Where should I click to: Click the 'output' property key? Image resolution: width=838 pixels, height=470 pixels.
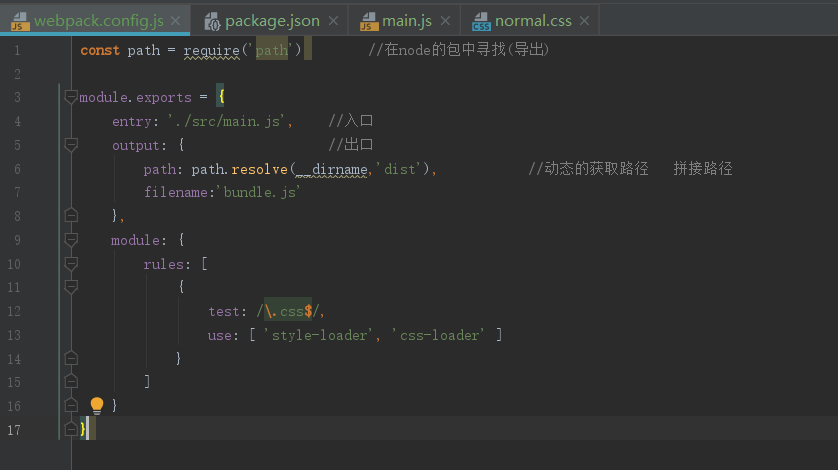coord(136,145)
